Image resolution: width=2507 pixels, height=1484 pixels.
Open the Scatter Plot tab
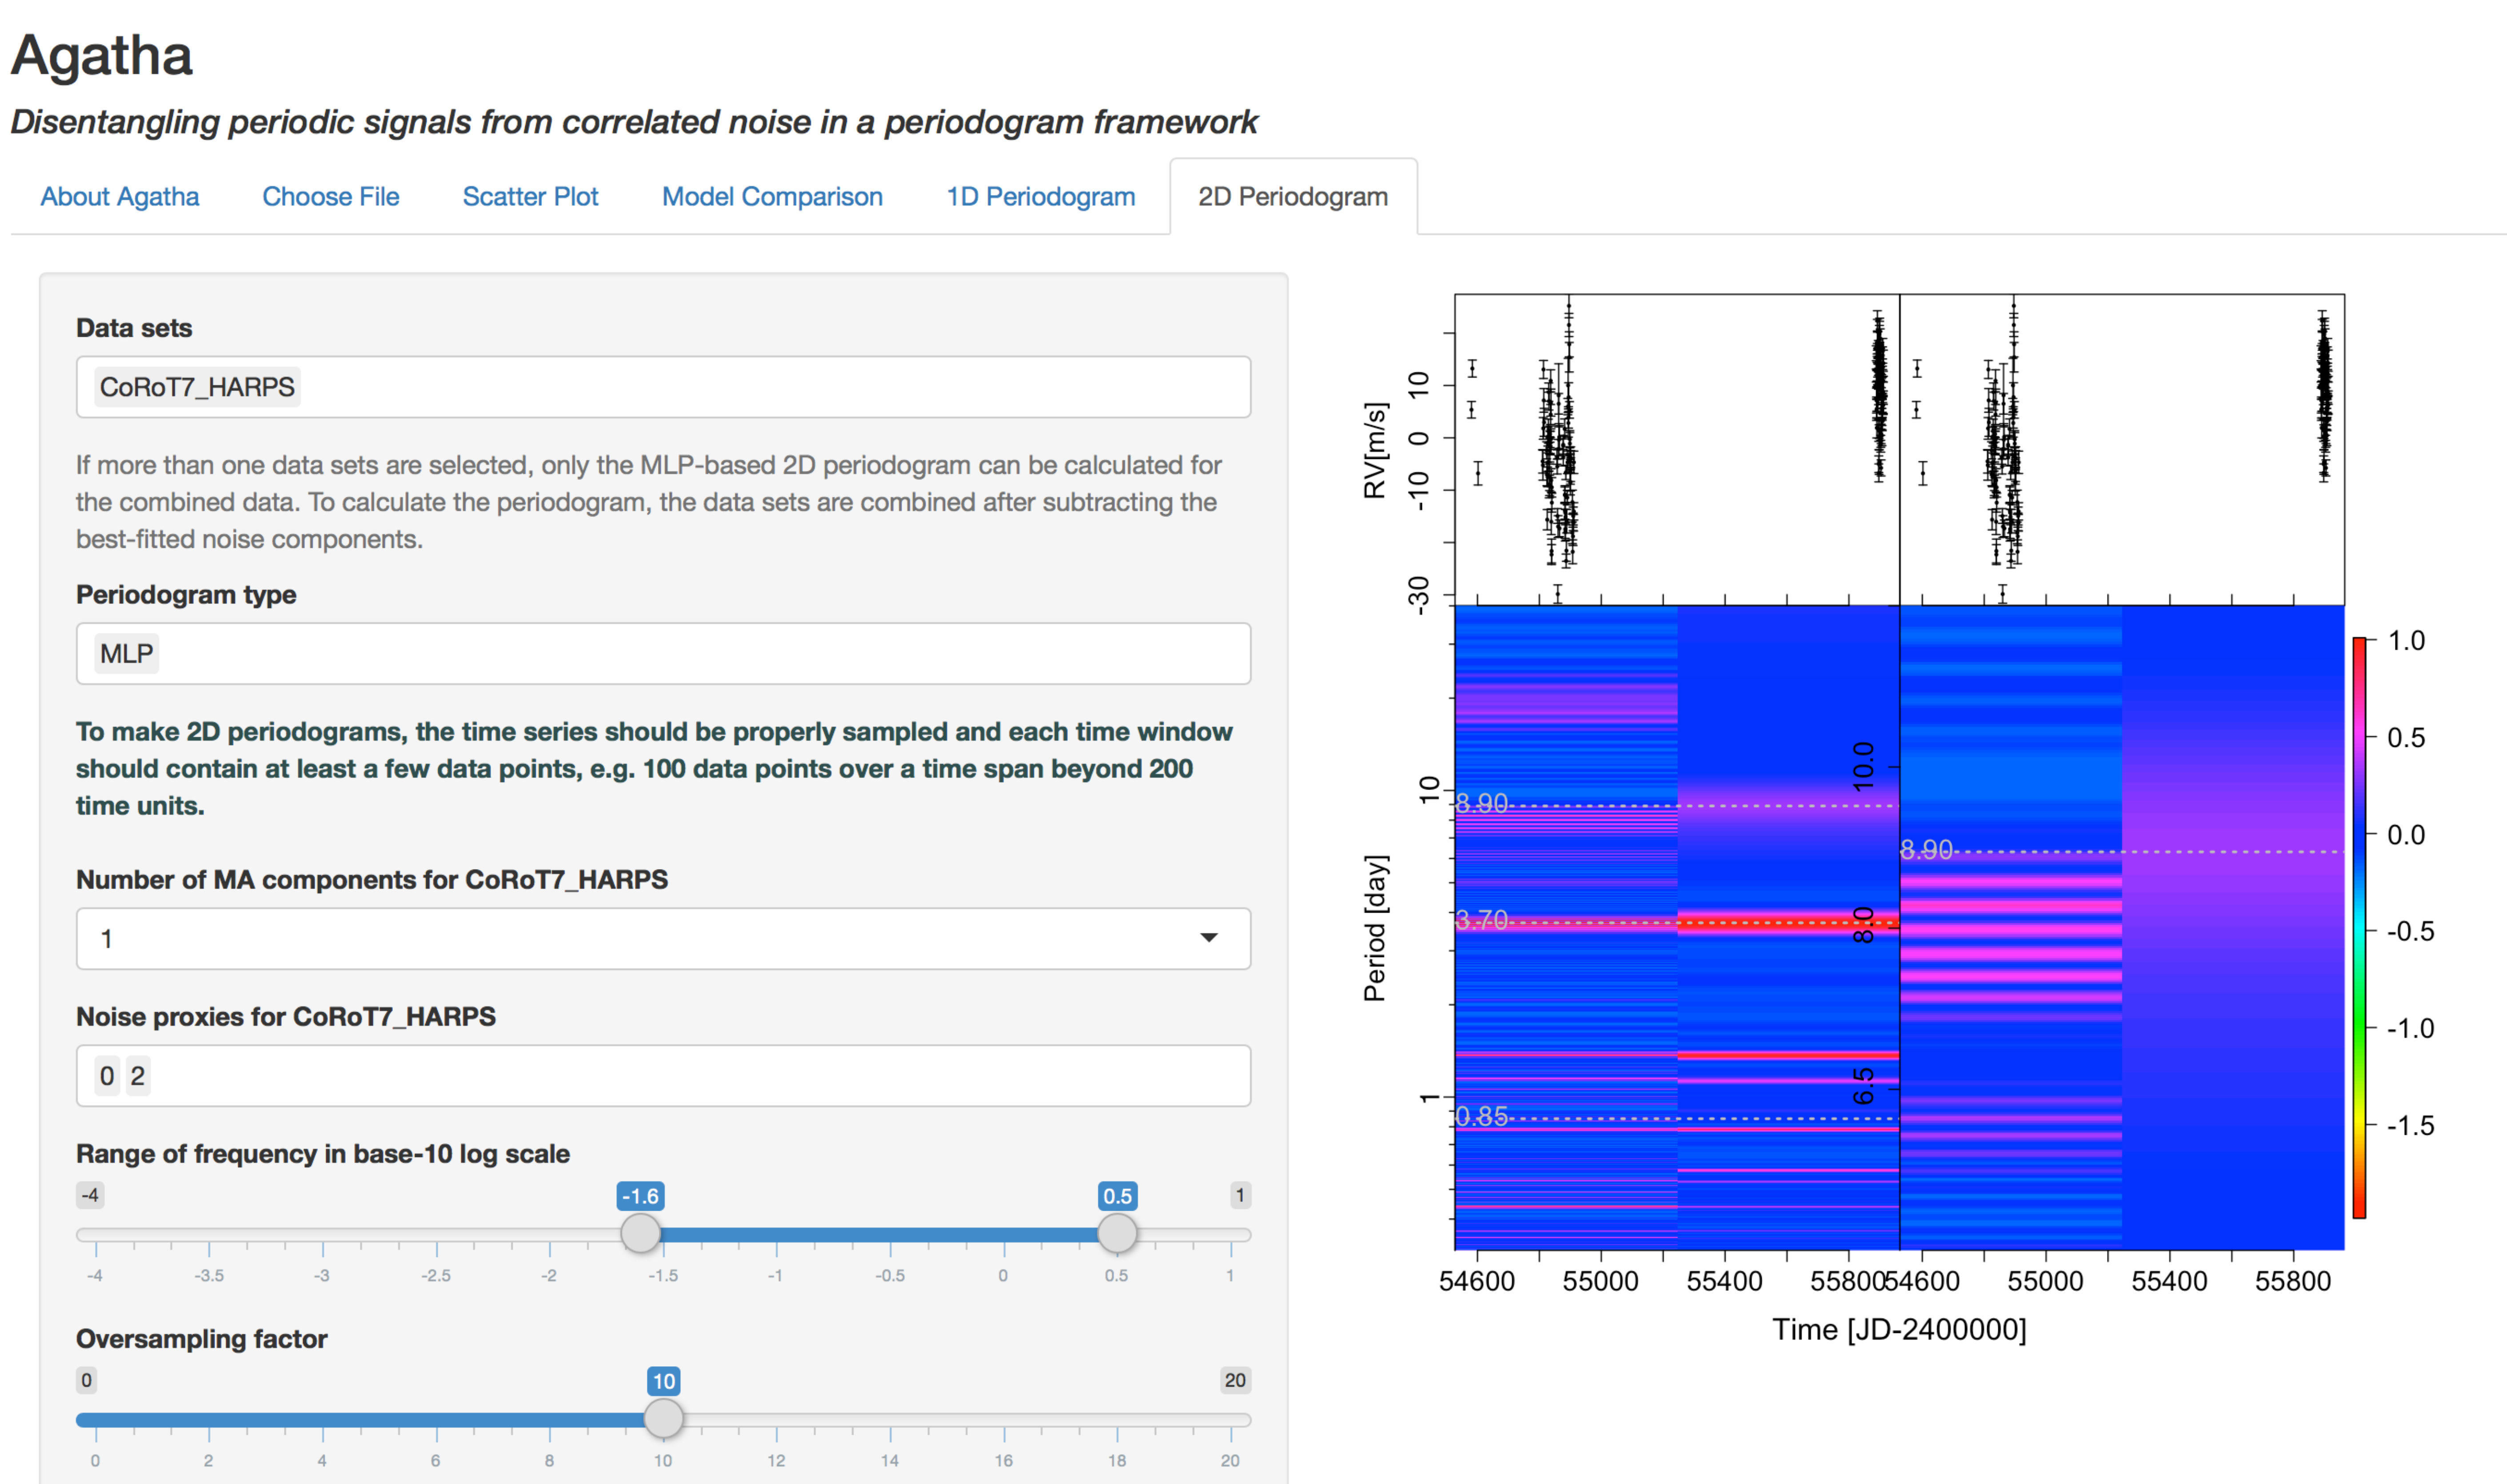pyautogui.click(x=530, y=196)
